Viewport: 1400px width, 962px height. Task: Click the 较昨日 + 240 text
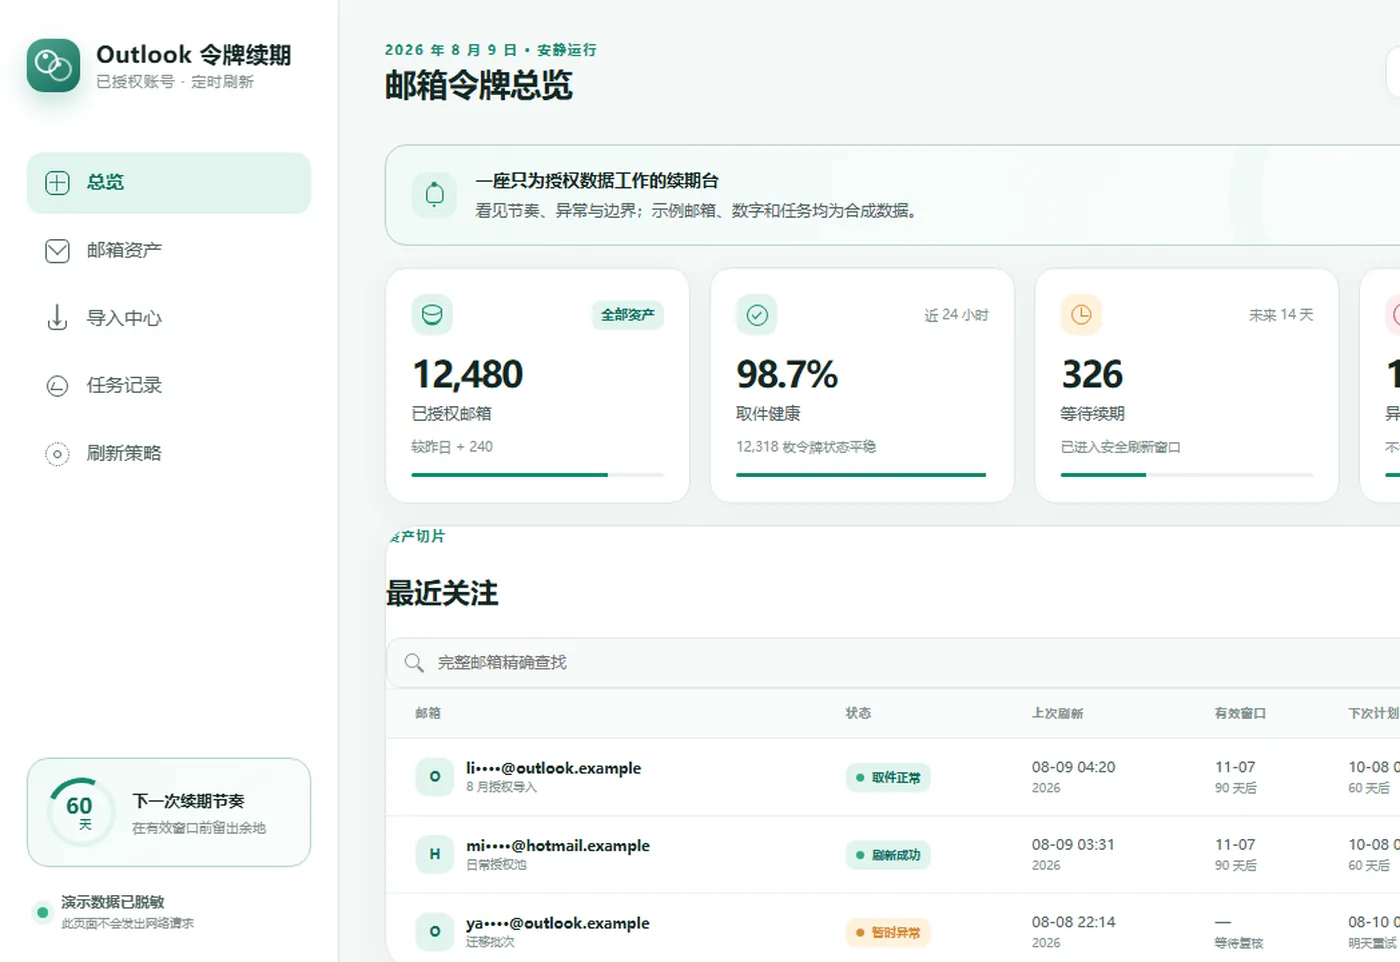click(x=452, y=447)
